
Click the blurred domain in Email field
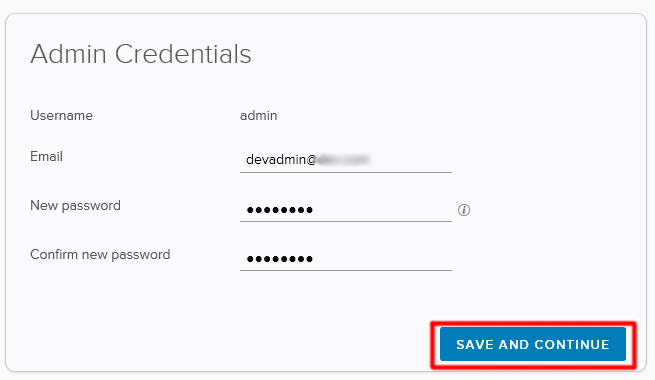(343, 160)
